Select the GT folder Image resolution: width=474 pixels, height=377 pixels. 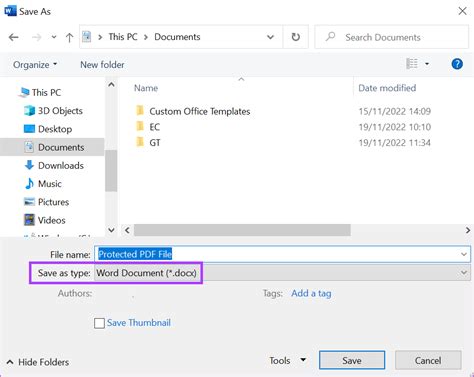[155, 143]
